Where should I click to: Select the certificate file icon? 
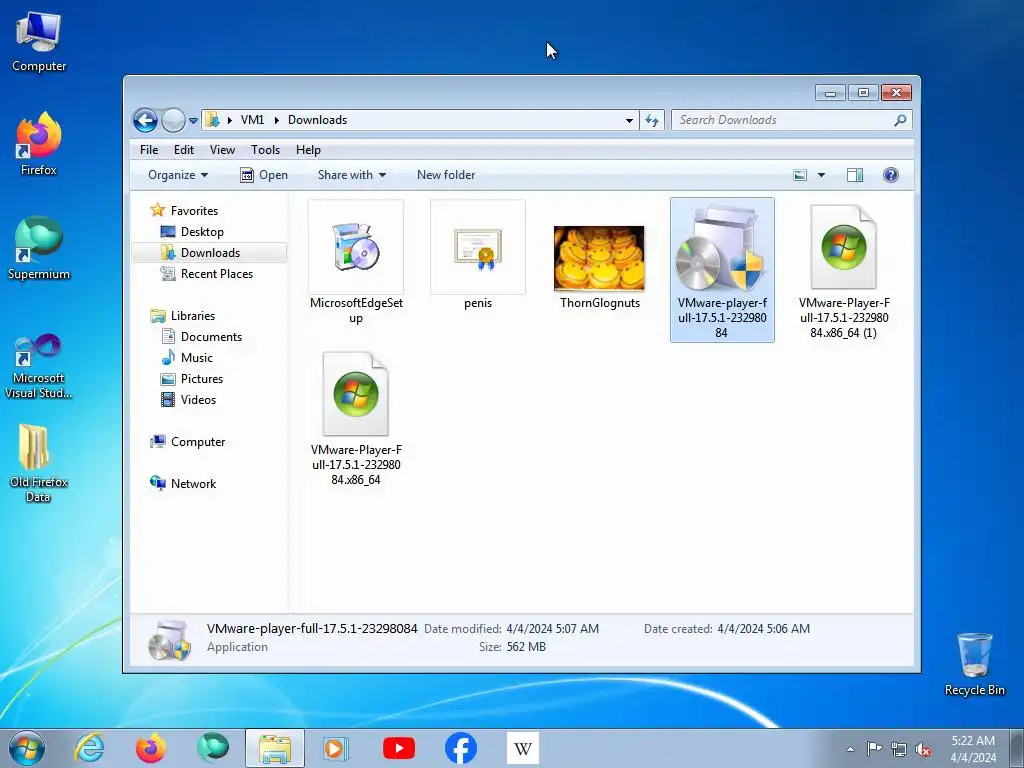click(x=478, y=248)
